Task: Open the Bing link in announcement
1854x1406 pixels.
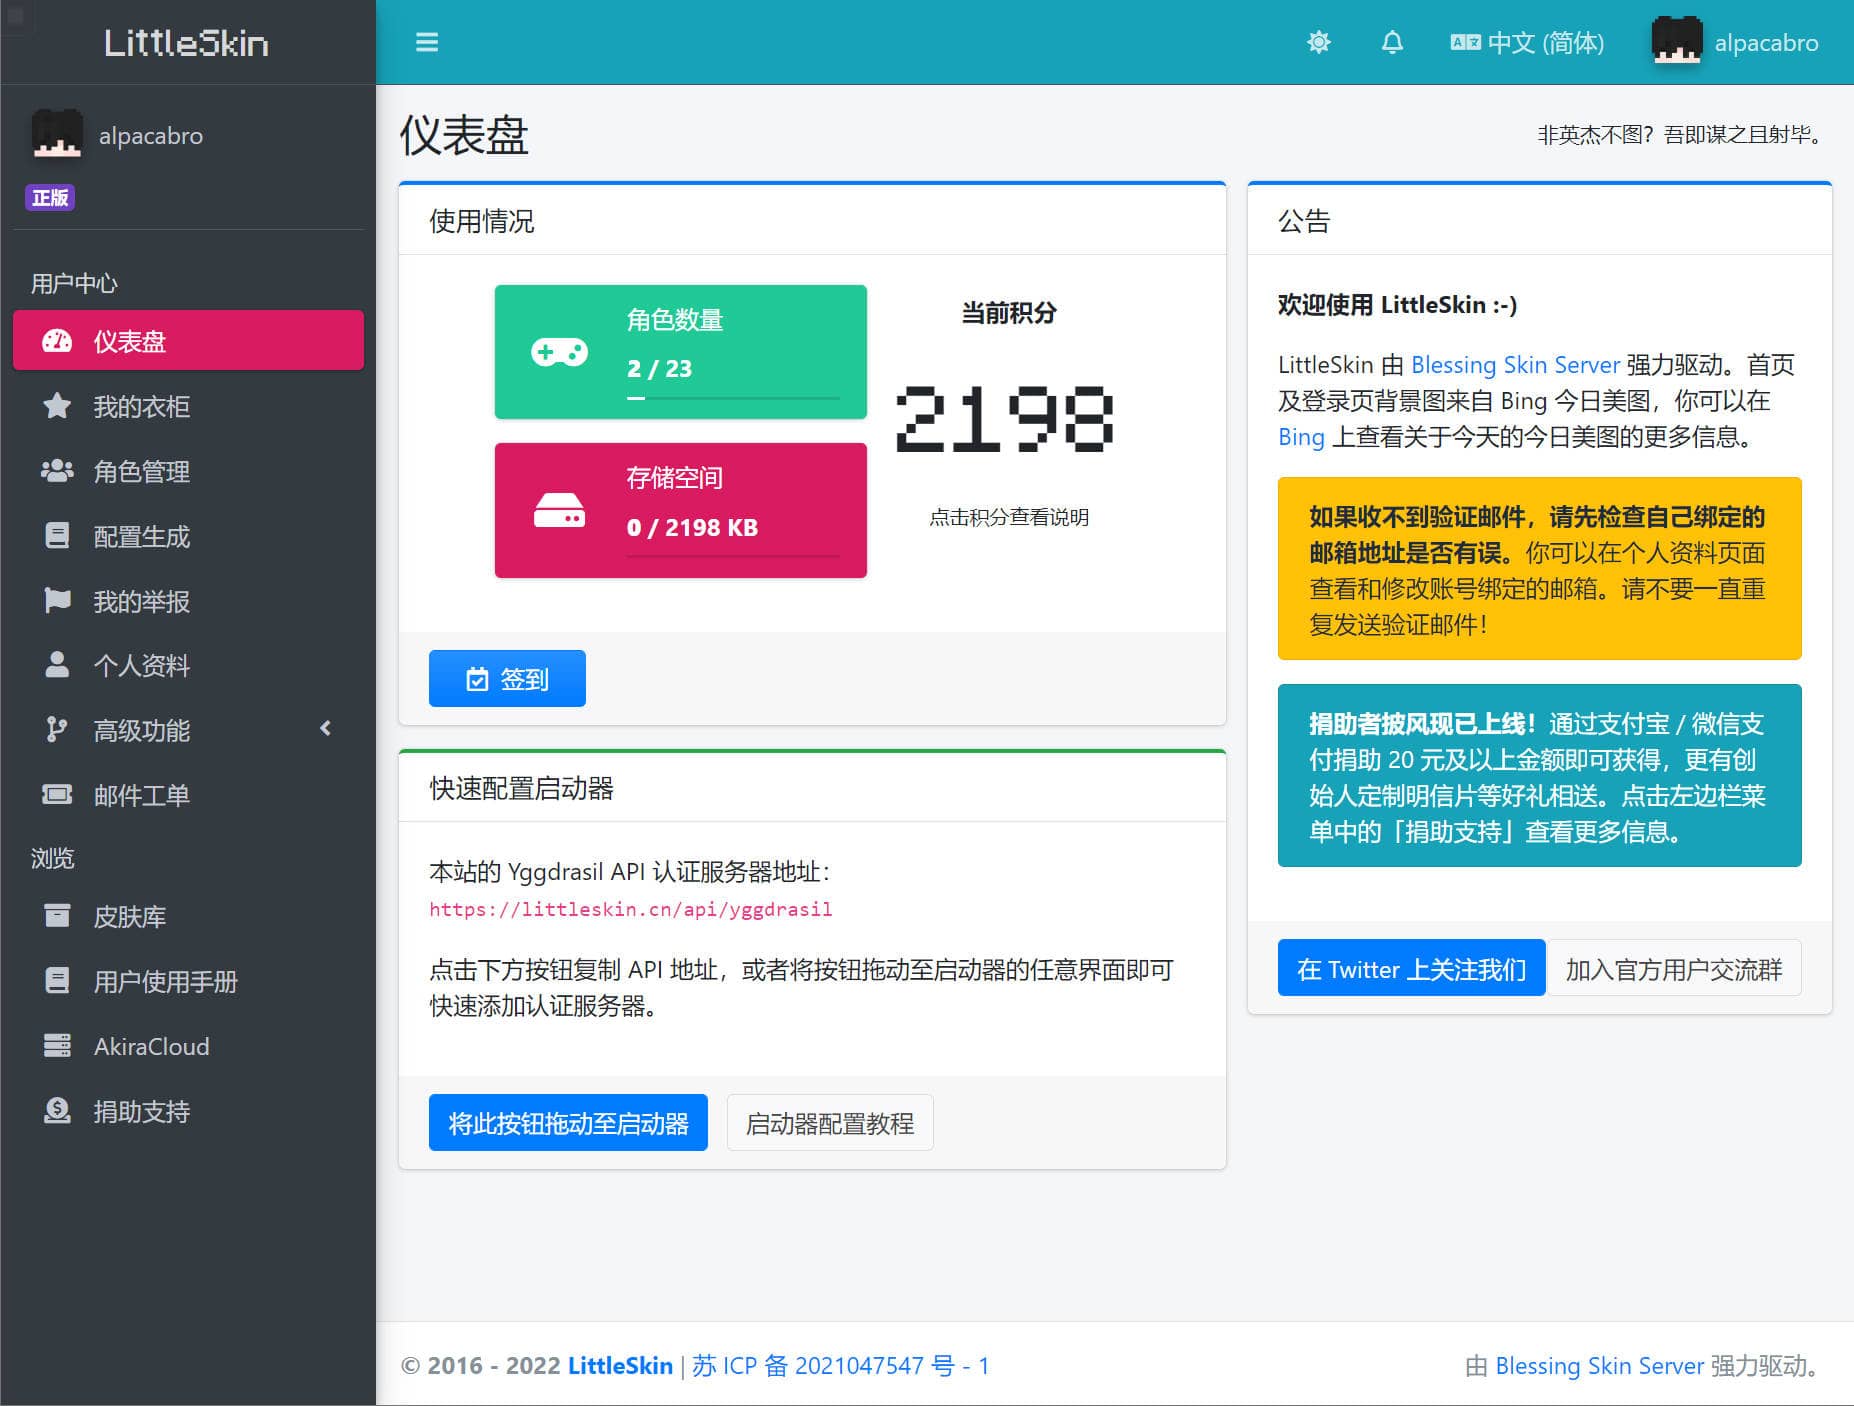Action: click(x=1301, y=437)
